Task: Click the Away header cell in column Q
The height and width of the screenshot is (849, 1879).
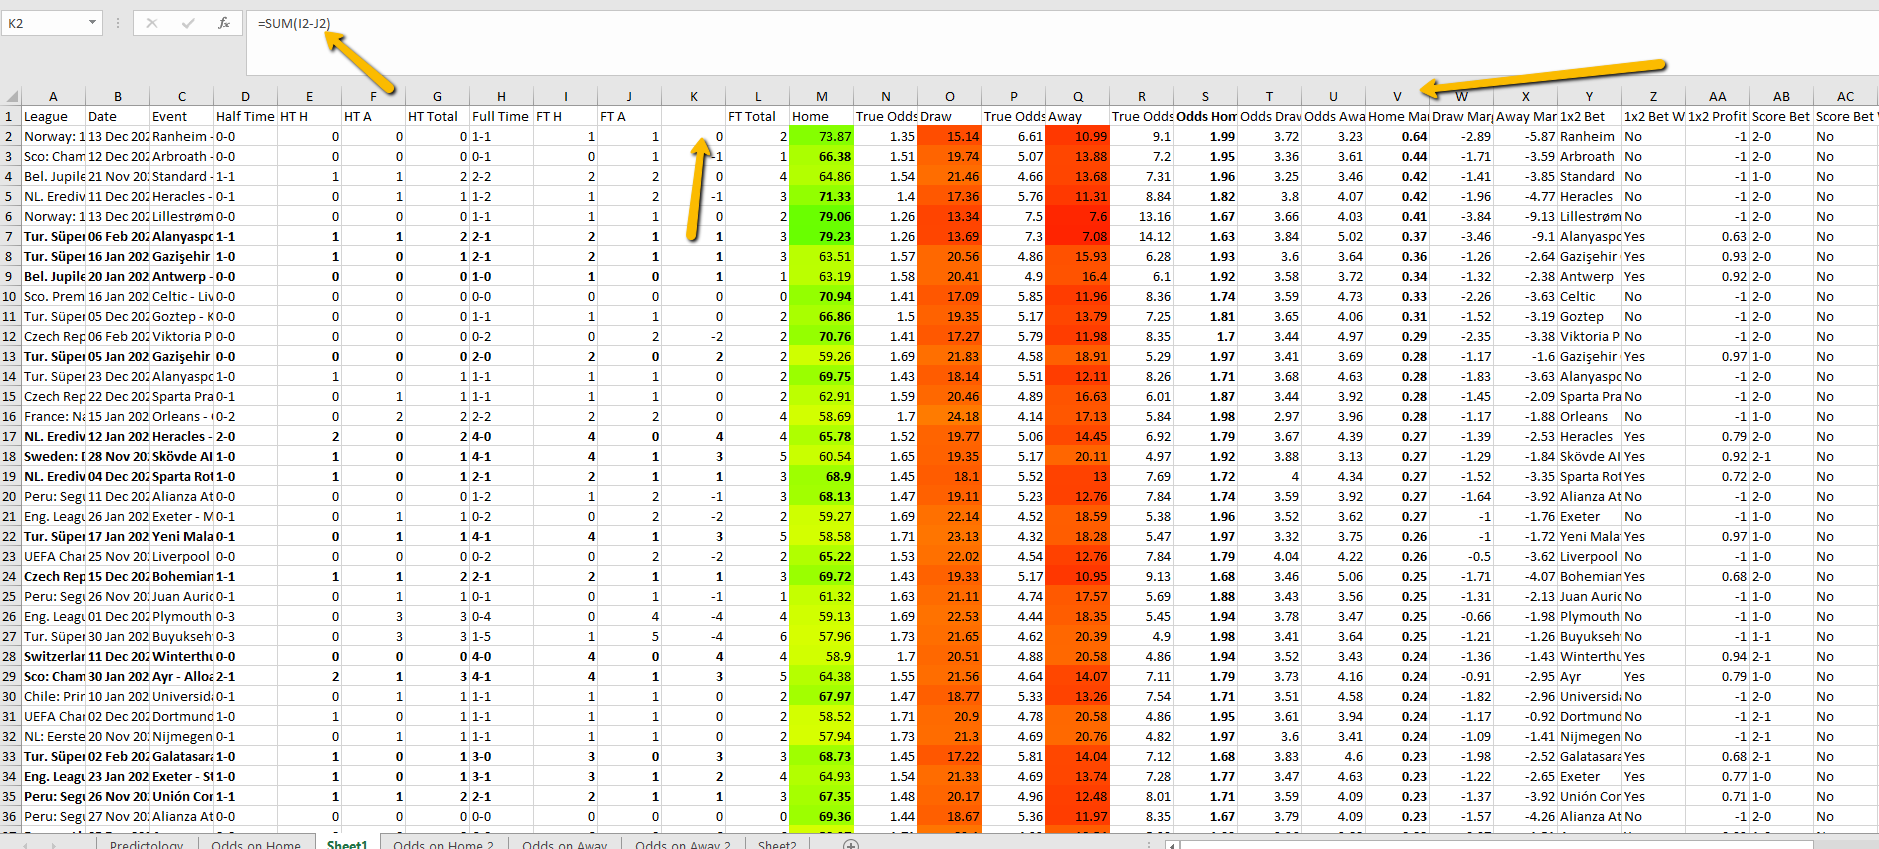Action: 1078,116
